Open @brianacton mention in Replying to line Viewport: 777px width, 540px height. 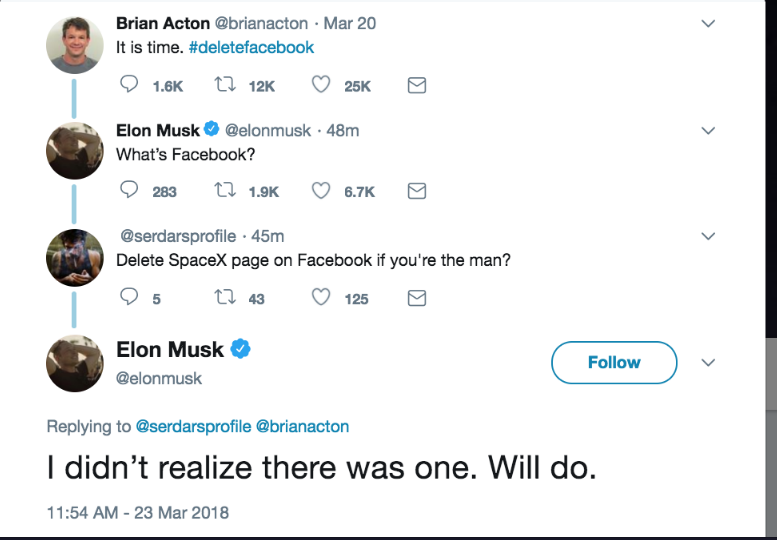(303, 426)
